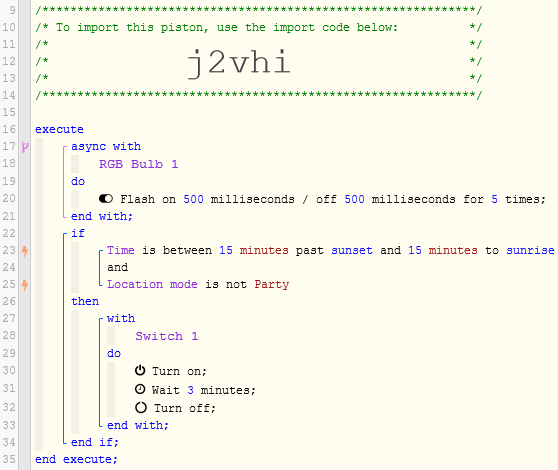Screen dimensions: 558x470
Task: Select the Location mode is not Party condition
Action: (x=198, y=284)
